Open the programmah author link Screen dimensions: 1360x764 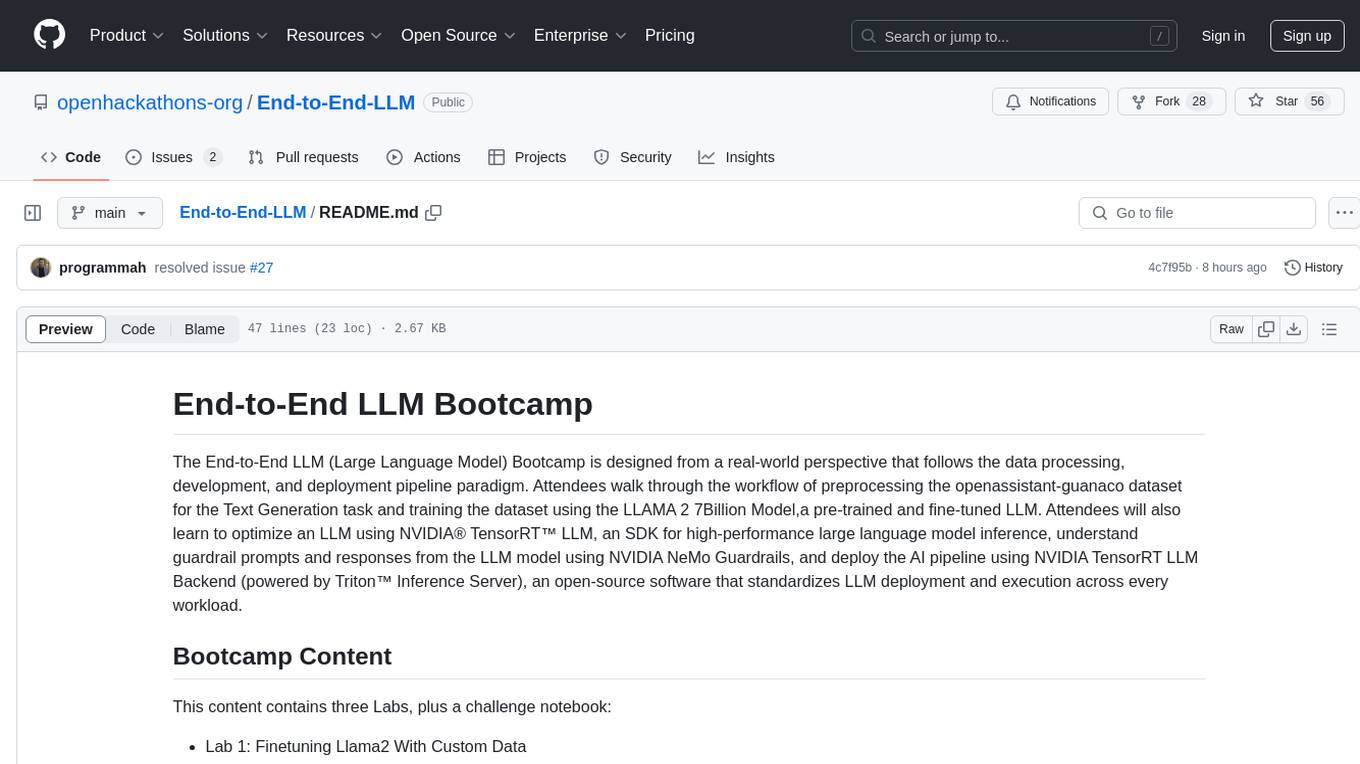(103, 267)
